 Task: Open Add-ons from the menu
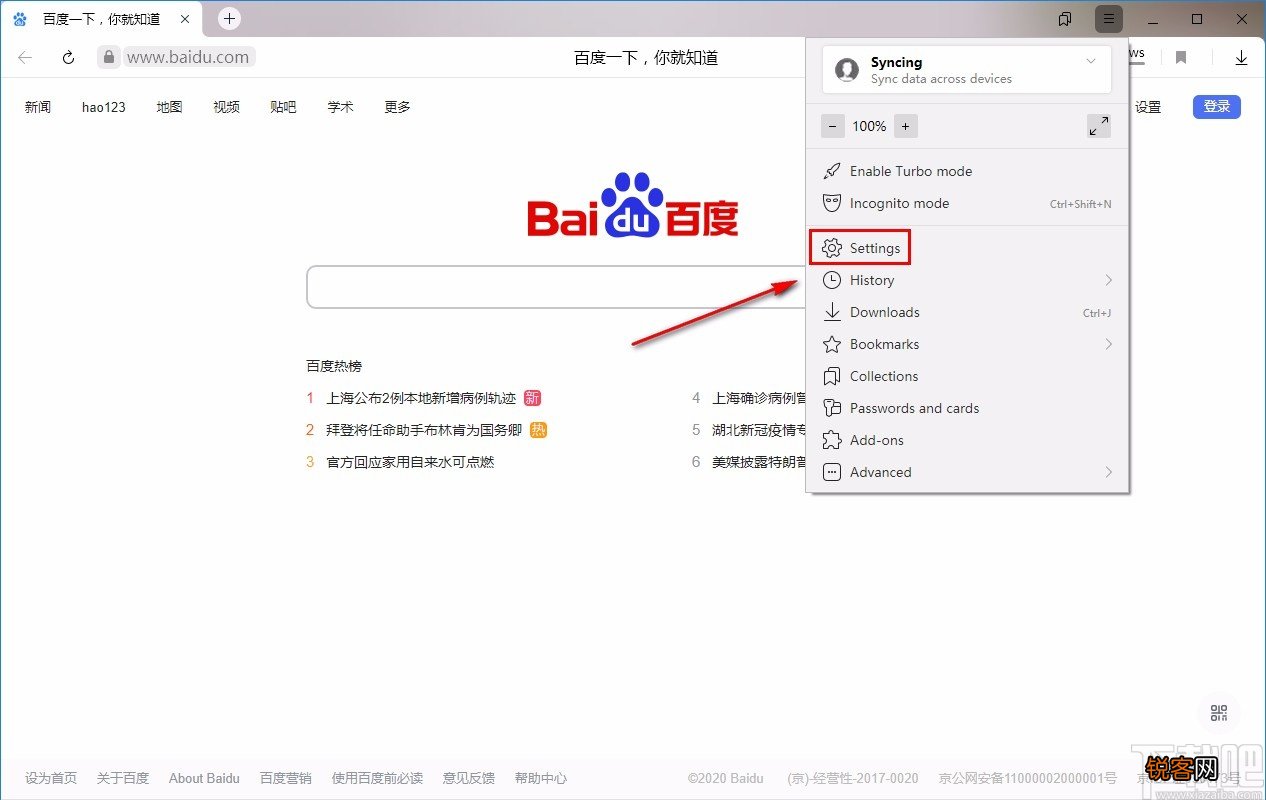(x=967, y=440)
